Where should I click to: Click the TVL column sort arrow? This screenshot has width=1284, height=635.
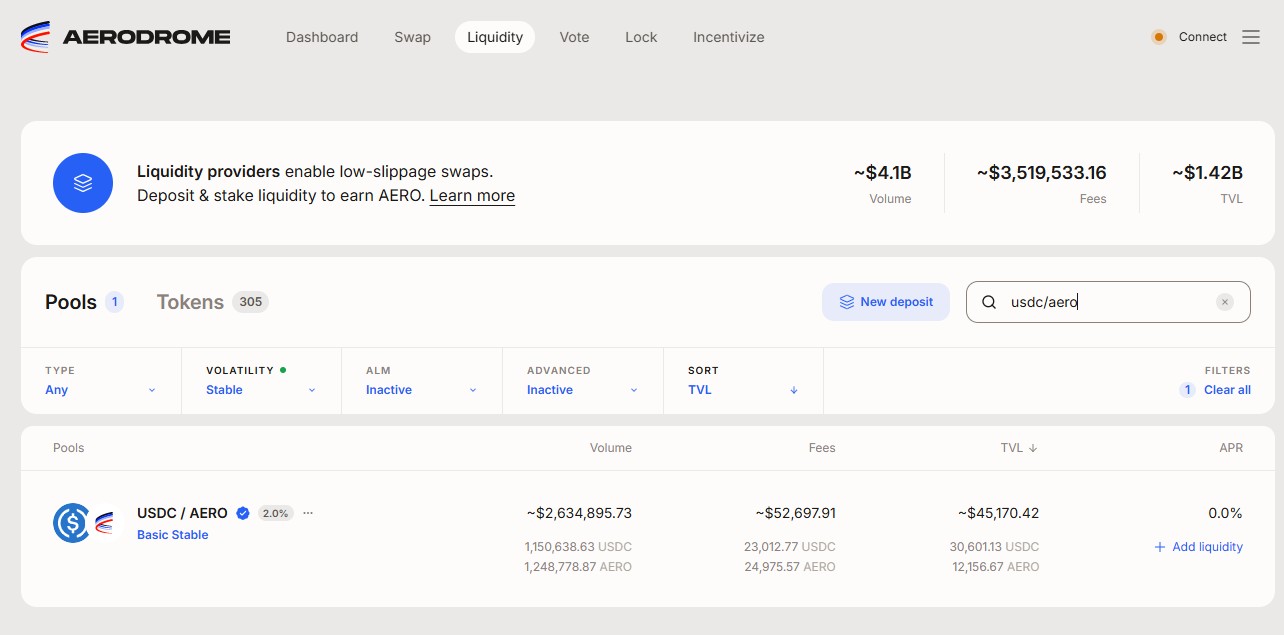click(1033, 448)
